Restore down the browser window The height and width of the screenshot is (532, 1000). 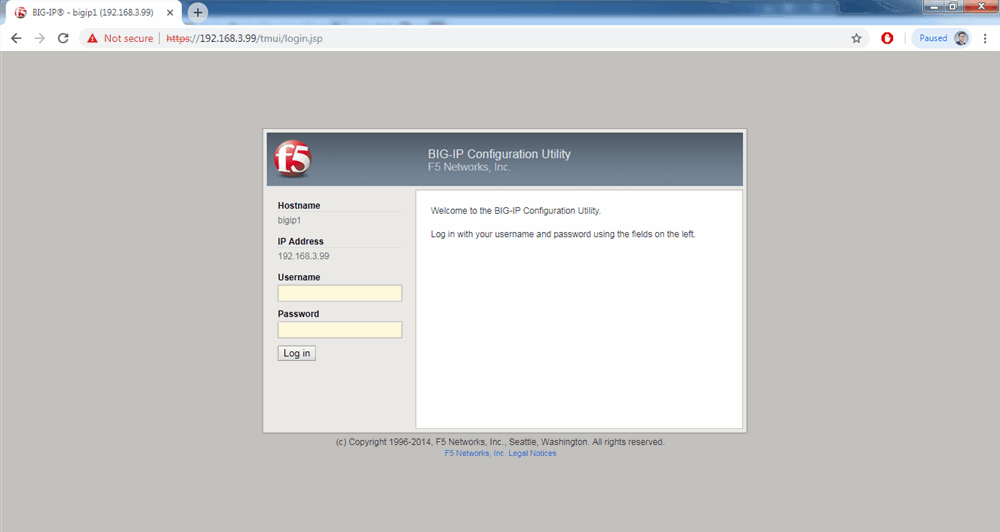click(x=953, y=6)
